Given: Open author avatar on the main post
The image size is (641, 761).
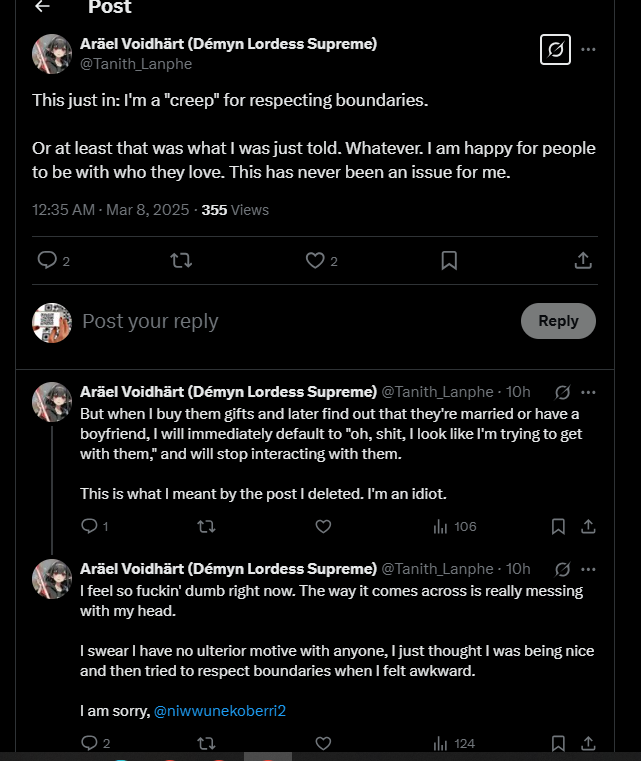Looking at the screenshot, I should [51, 54].
